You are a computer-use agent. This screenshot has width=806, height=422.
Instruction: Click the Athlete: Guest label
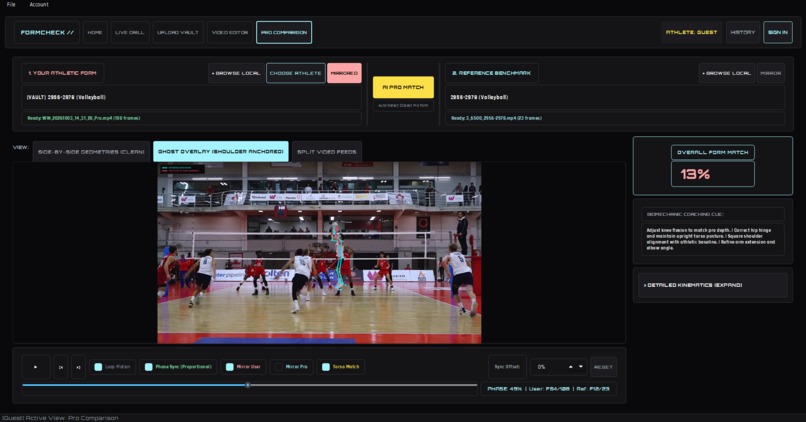coord(691,32)
